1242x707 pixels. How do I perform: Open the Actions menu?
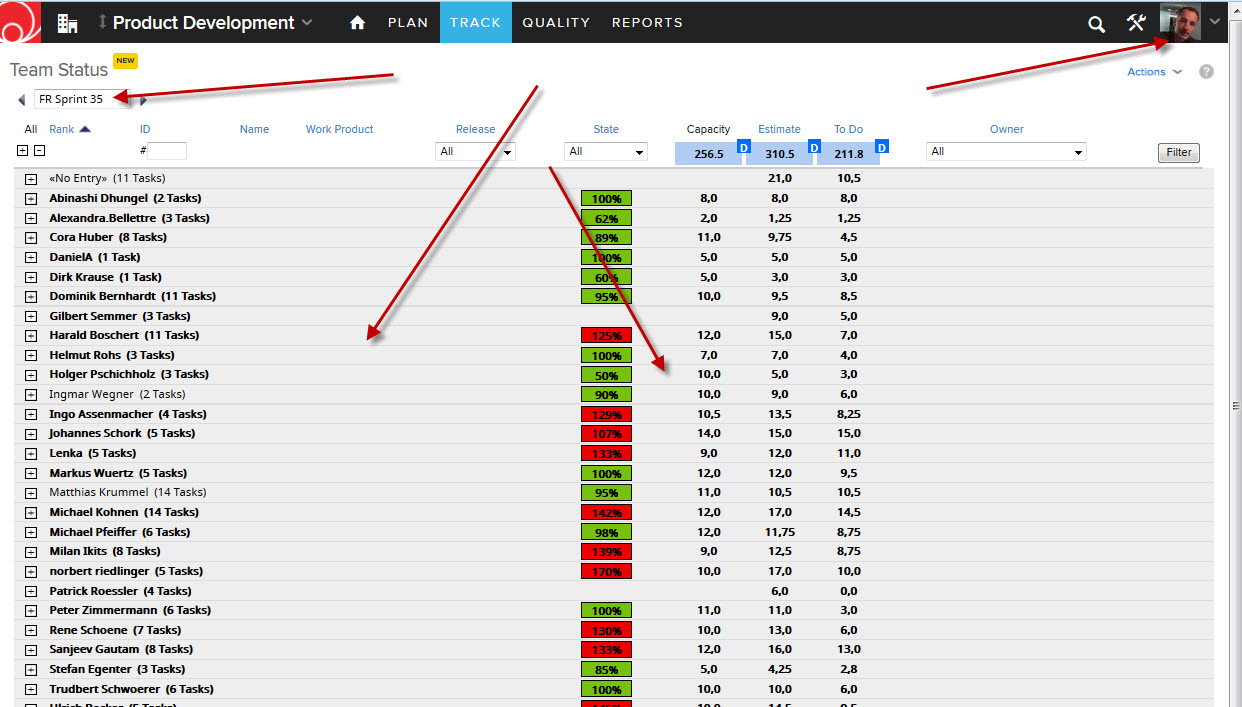1147,71
